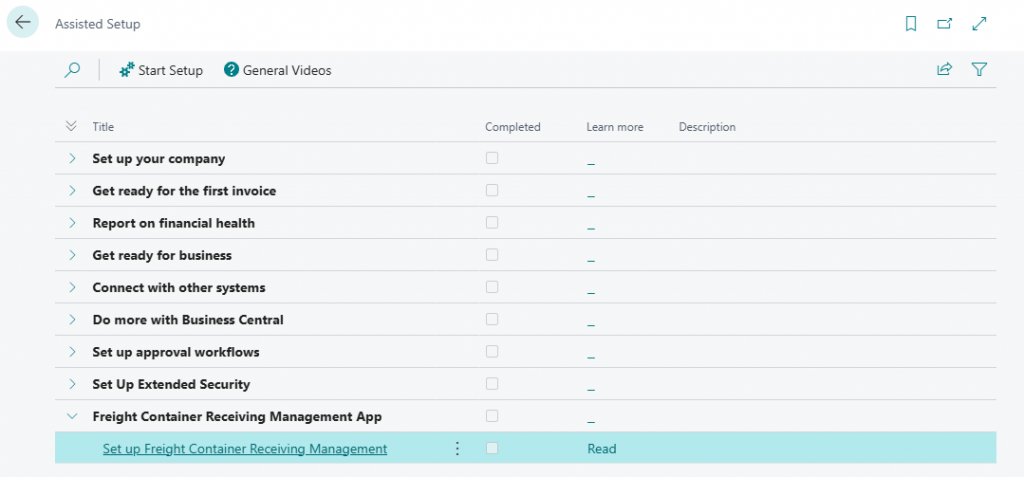Toggle Completed checkbox for financial health row
The image size is (1024, 477).
click(x=492, y=222)
